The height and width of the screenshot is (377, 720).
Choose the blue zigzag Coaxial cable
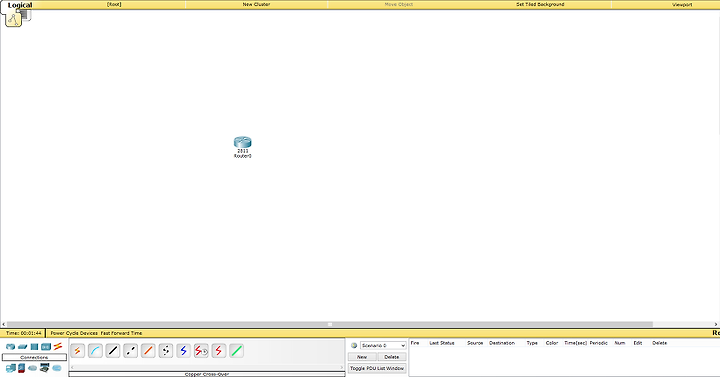tap(184, 351)
